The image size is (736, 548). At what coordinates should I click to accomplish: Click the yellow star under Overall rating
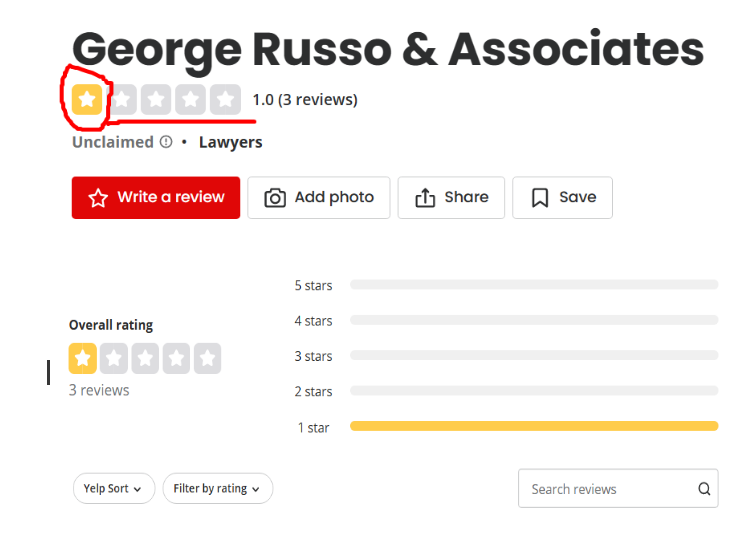83,358
